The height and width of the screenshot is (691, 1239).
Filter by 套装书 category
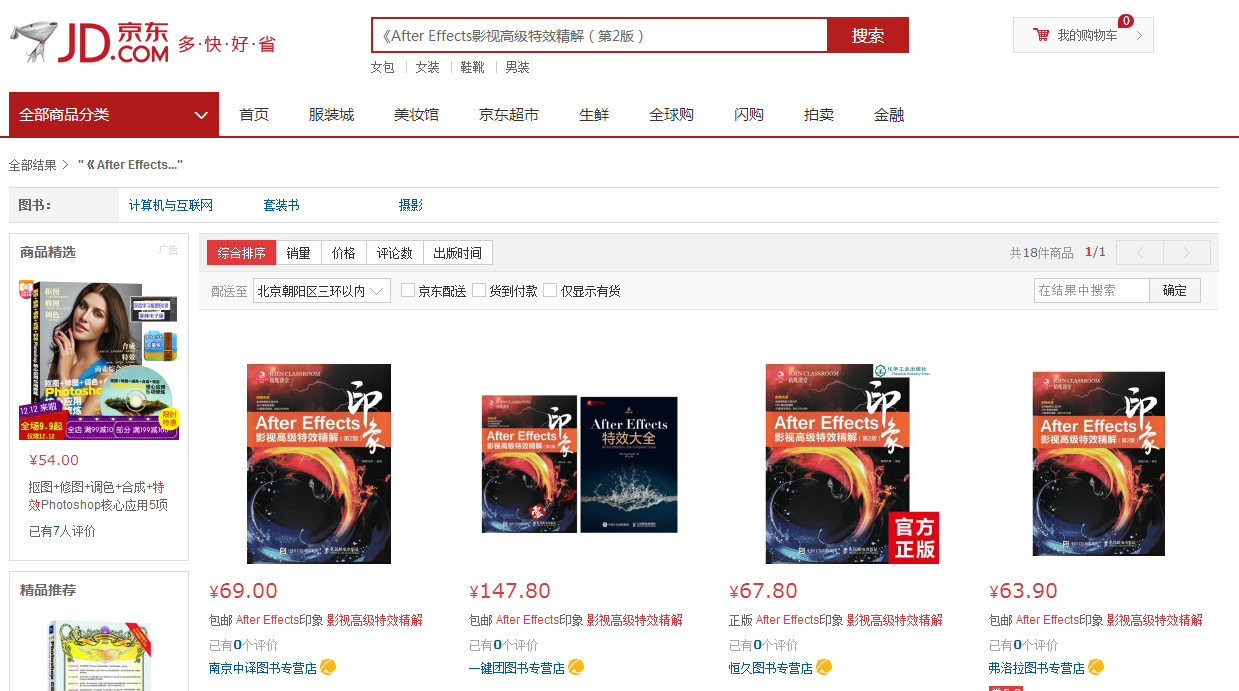(281, 205)
